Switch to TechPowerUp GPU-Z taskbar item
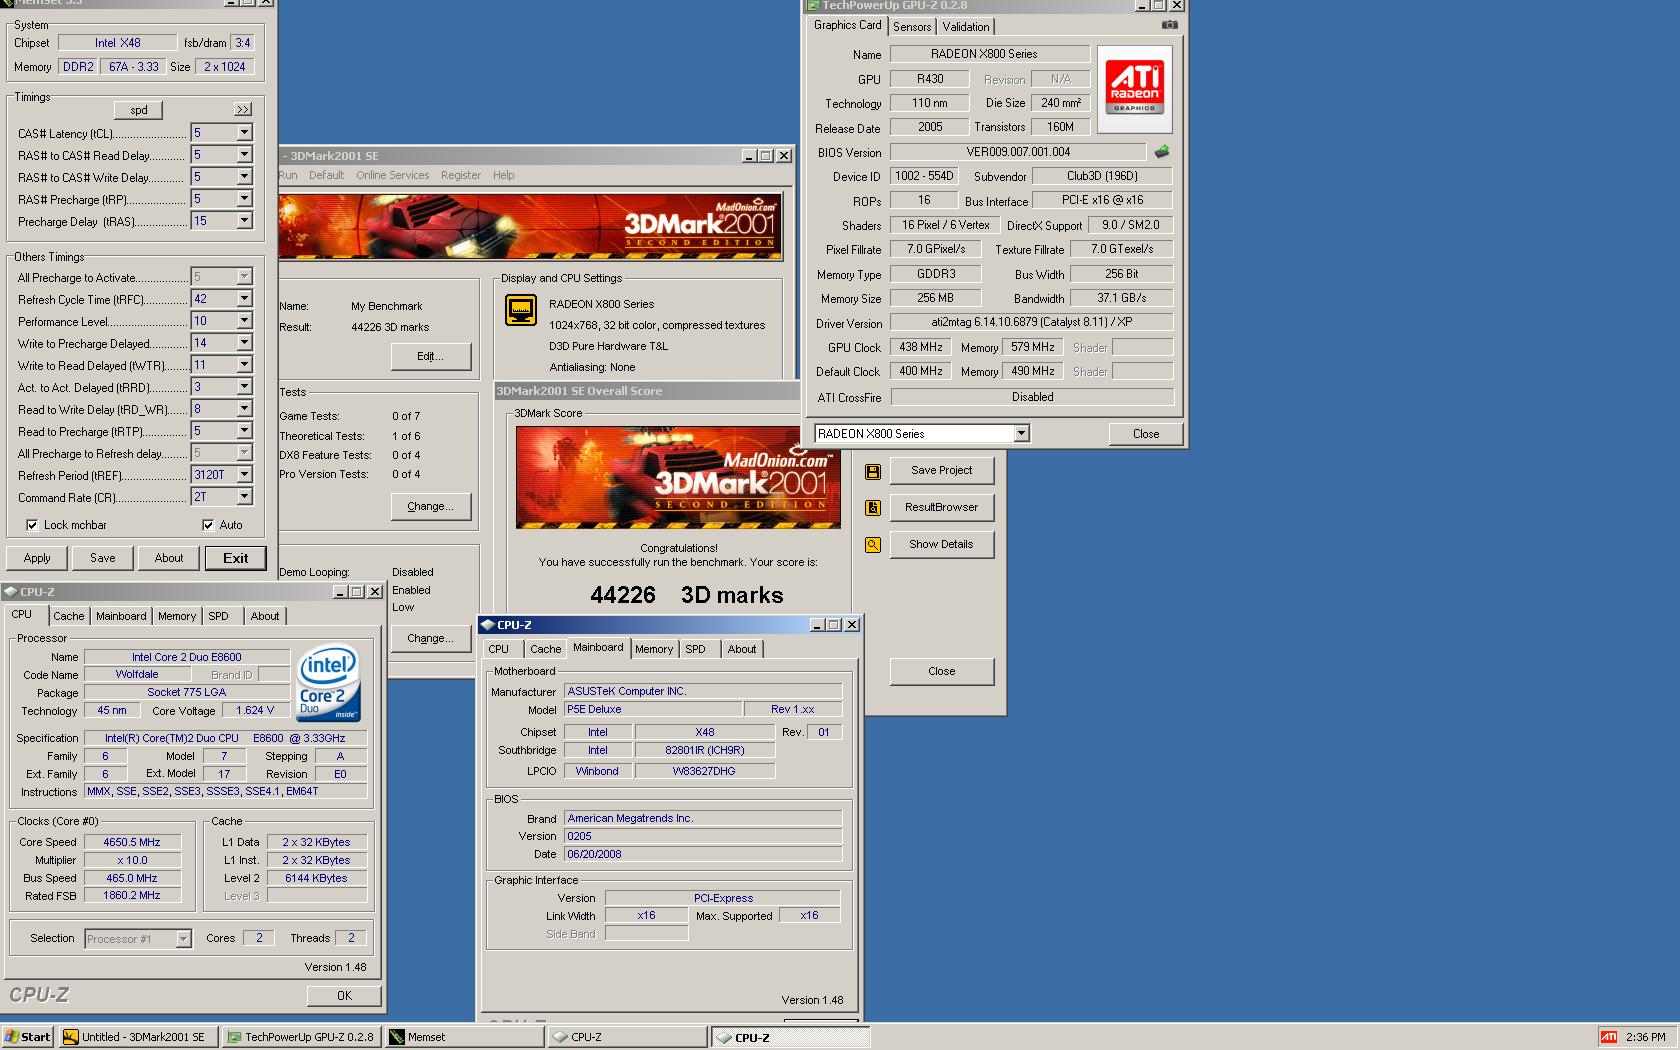This screenshot has height=1050, width=1680. (x=302, y=1037)
